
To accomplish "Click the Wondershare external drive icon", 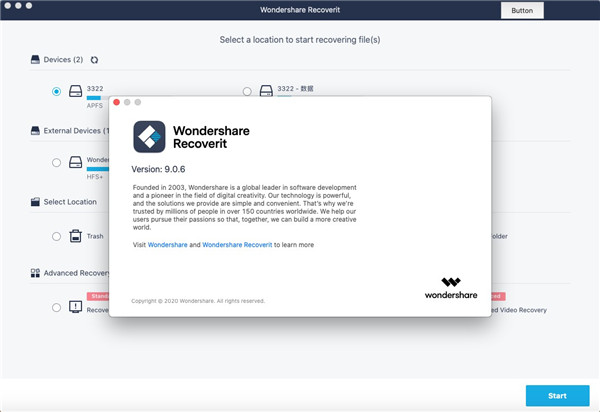I will [75, 162].
